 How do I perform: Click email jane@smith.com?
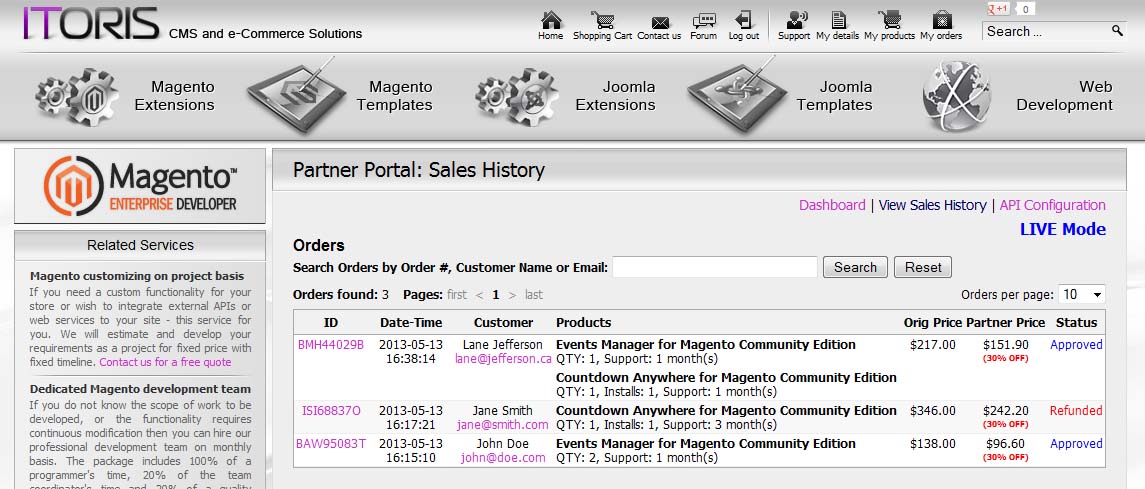click(503, 425)
